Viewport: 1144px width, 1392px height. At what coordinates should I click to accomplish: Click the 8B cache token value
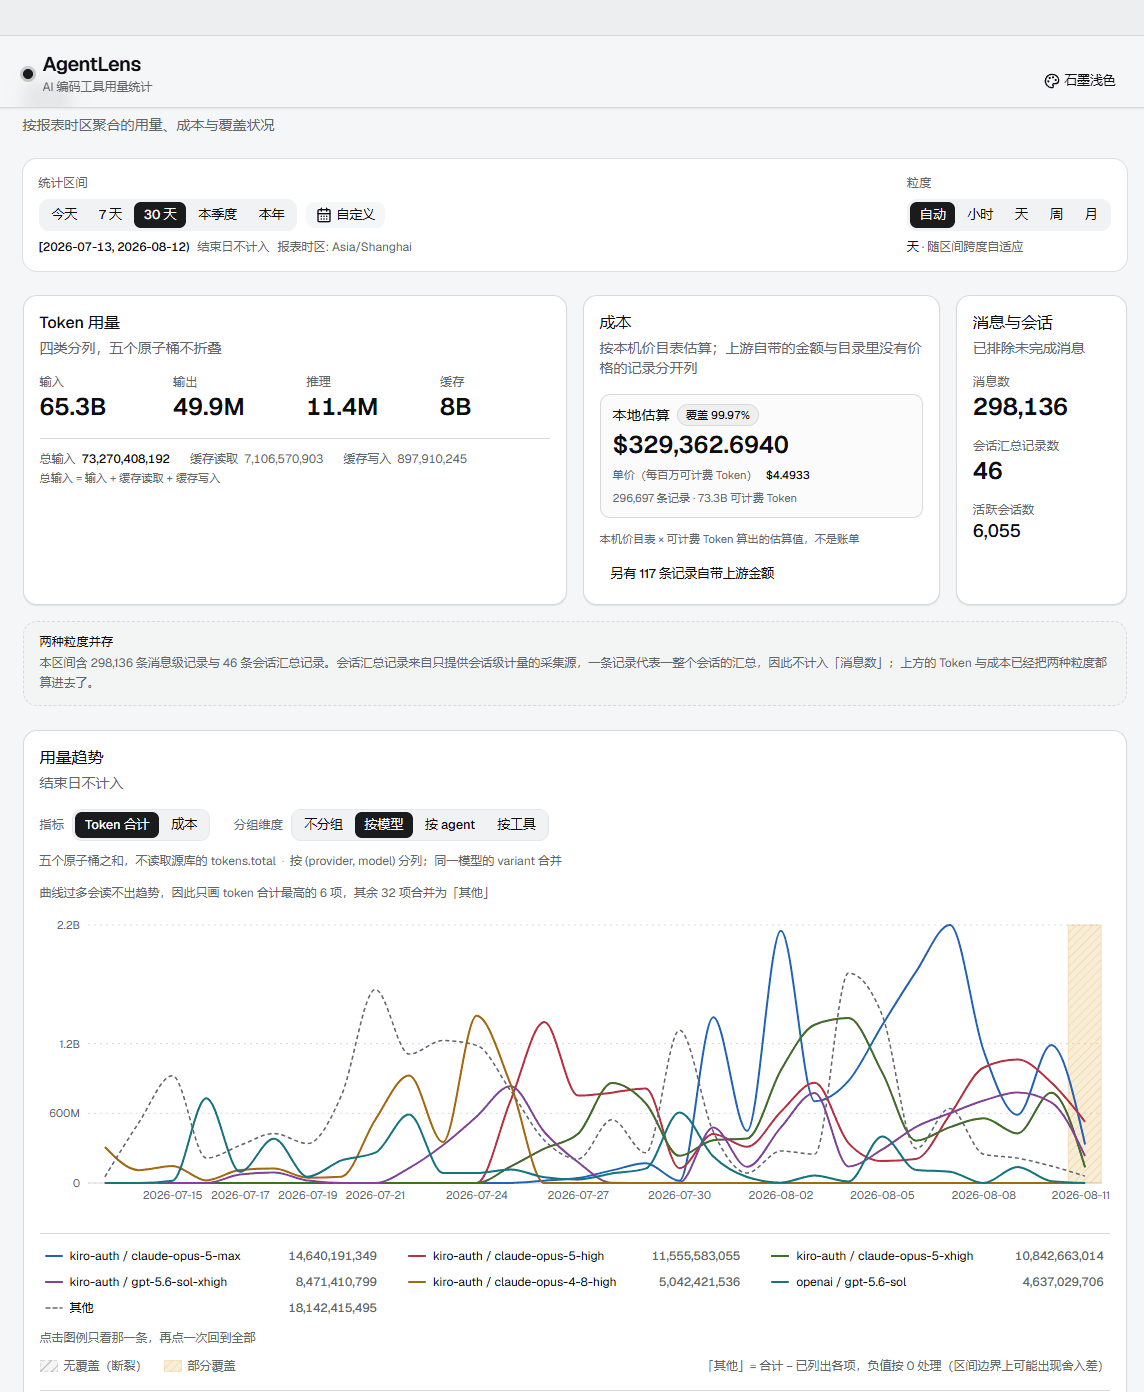(455, 407)
